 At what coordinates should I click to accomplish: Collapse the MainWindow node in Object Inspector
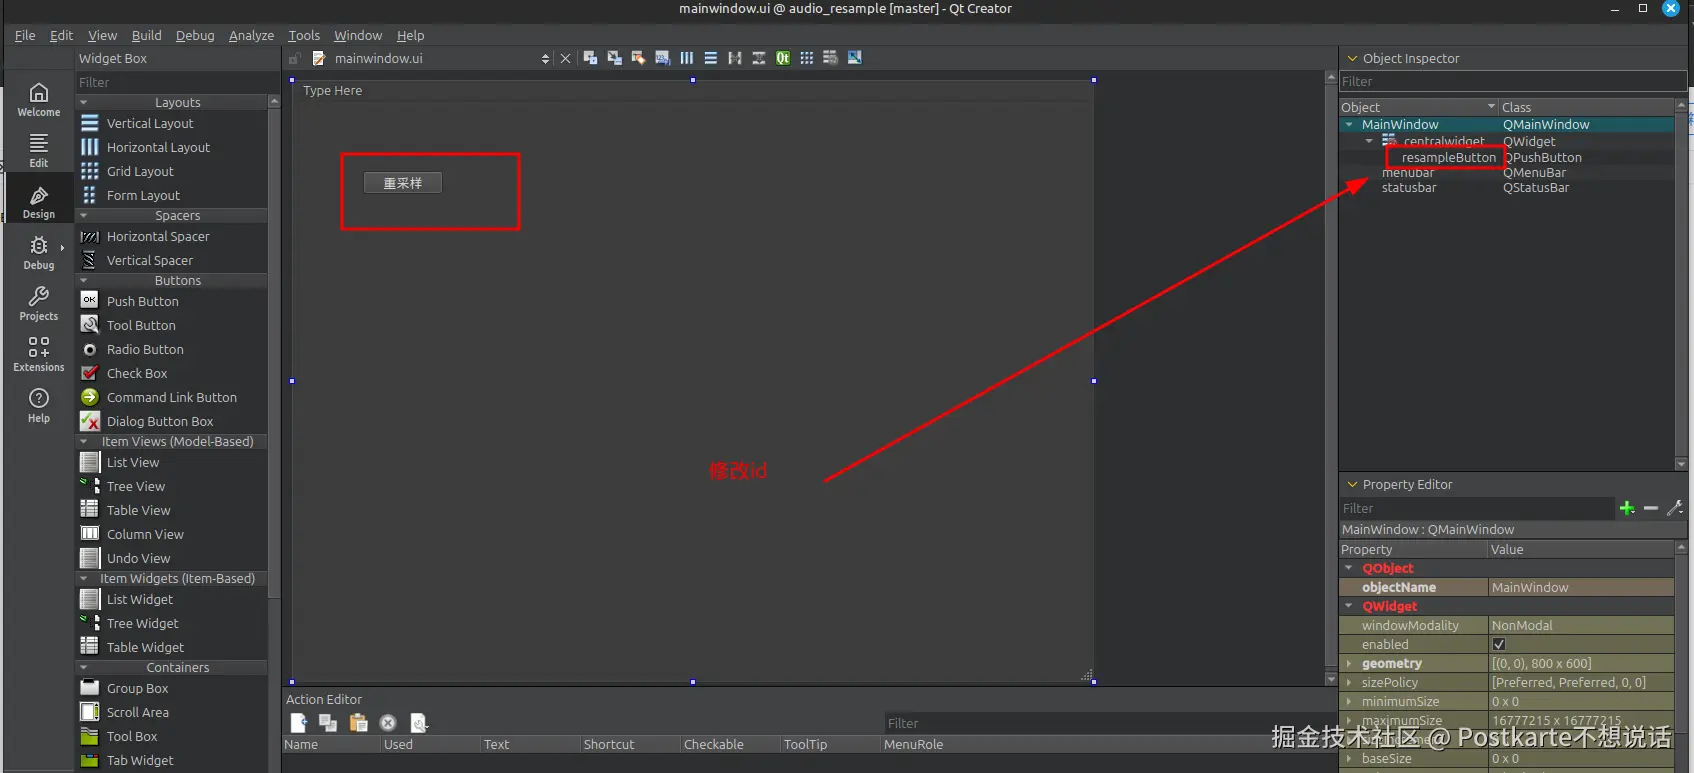point(1349,125)
